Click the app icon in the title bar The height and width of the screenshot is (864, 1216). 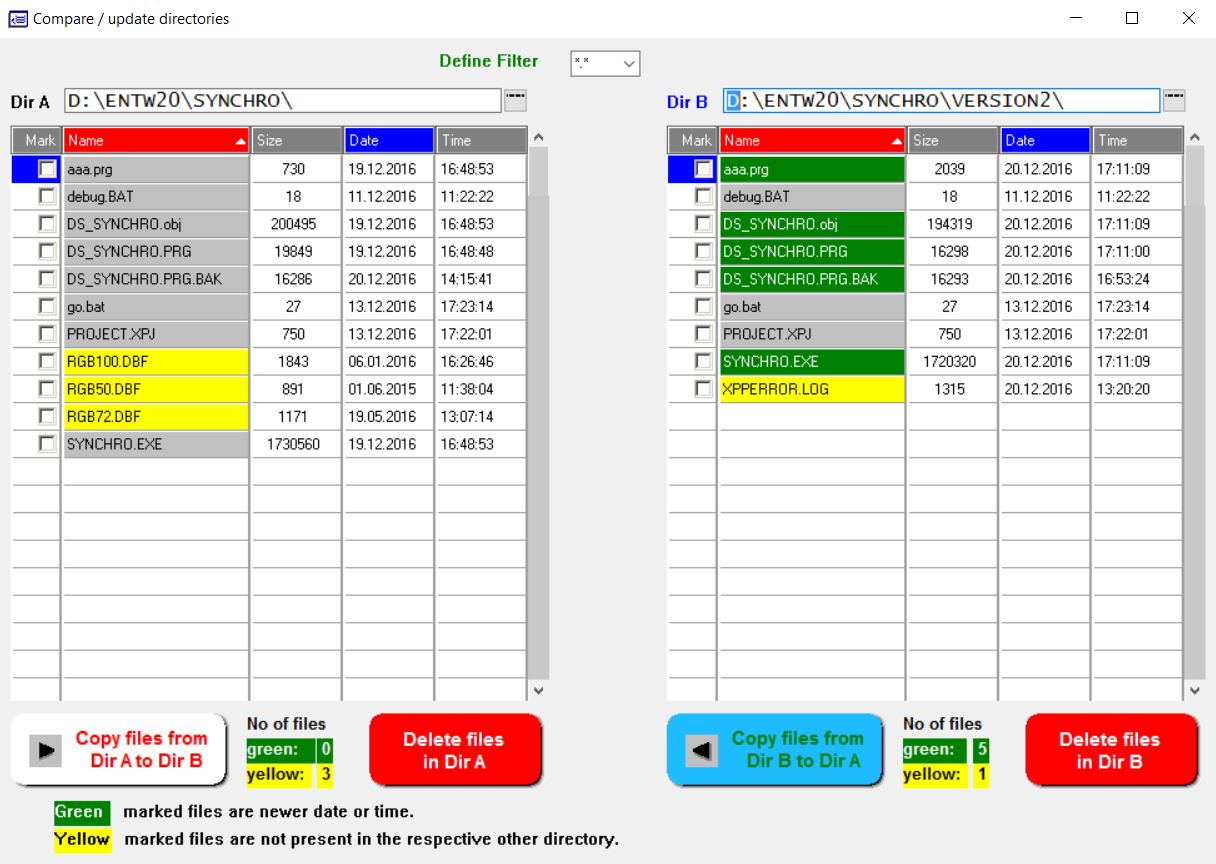[x=18, y=18]
